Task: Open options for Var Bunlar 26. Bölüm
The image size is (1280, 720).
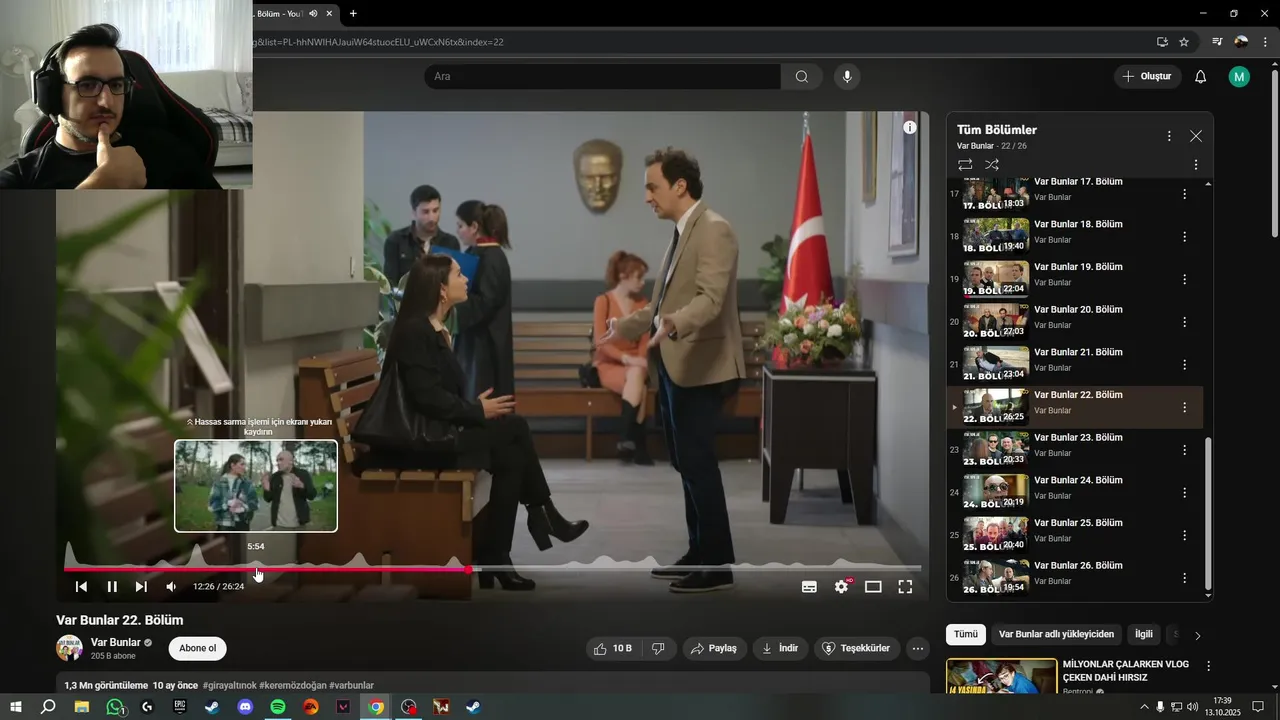Action: pyautogui.click(x=1184, y=578)
